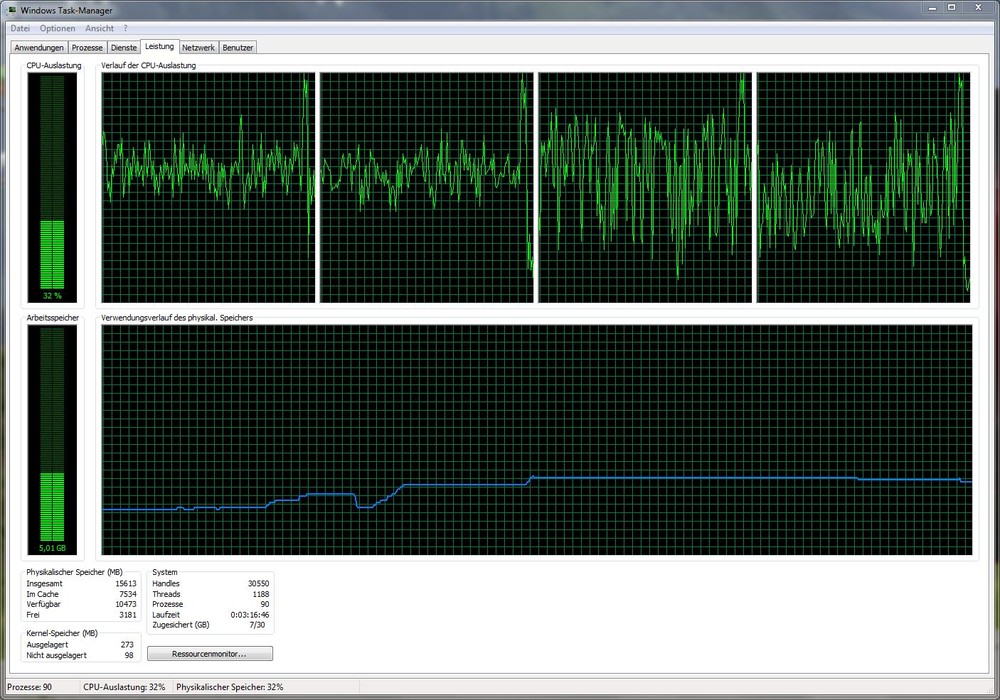
Task: Click the CPU-Auslastung 32 % meter
Action: (52, 187)
